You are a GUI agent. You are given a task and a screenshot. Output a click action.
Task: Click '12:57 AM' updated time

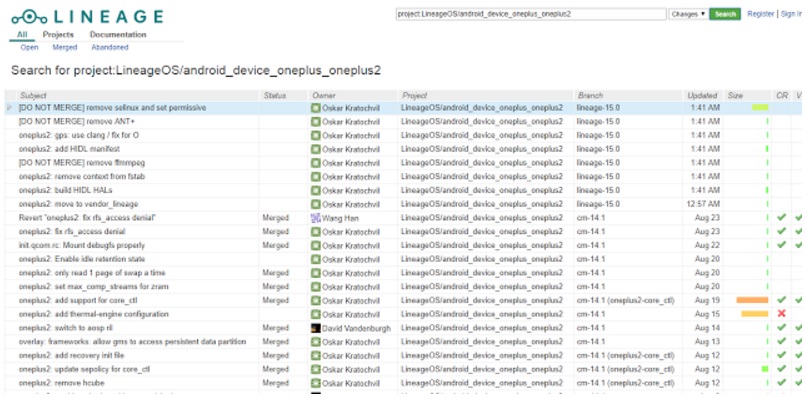pos(703,204)
